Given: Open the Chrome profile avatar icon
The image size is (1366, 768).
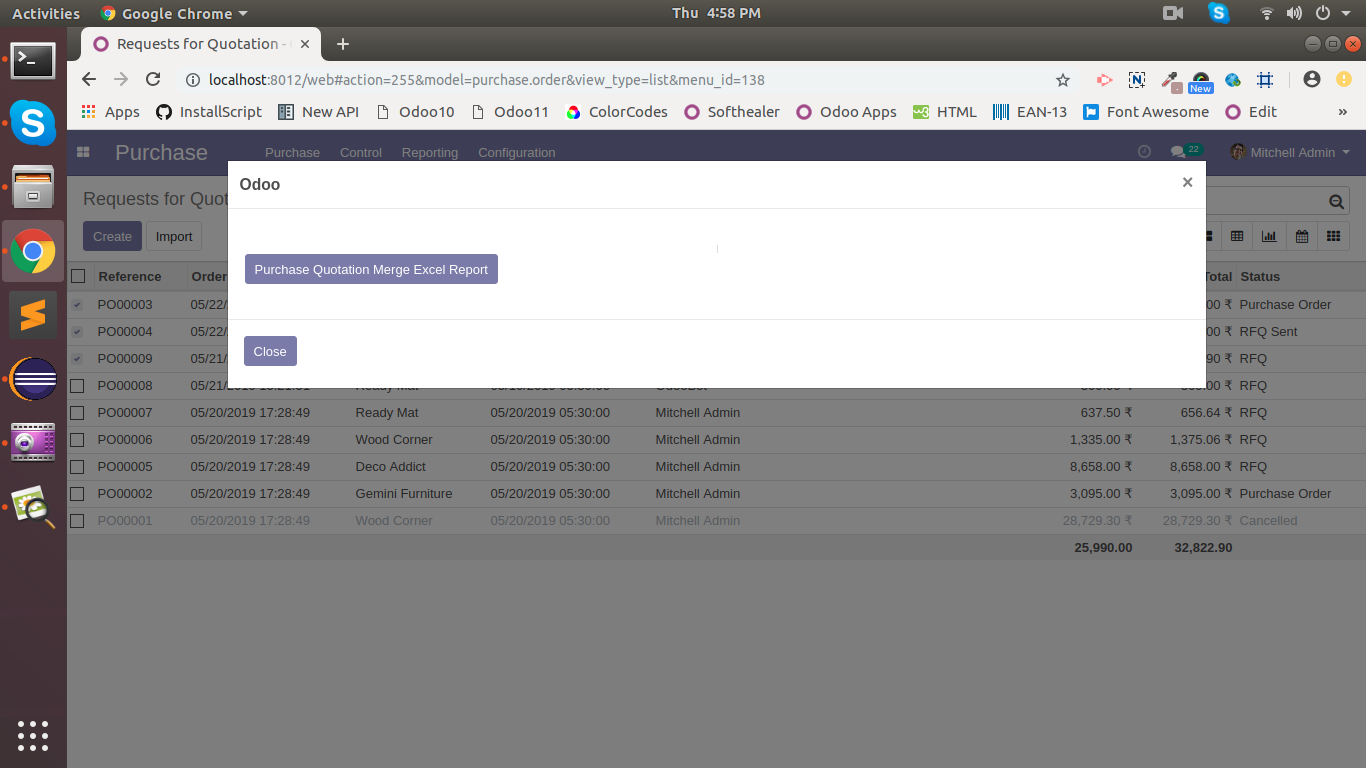Looking at the screenshot, I should [x=1312, y=80].
